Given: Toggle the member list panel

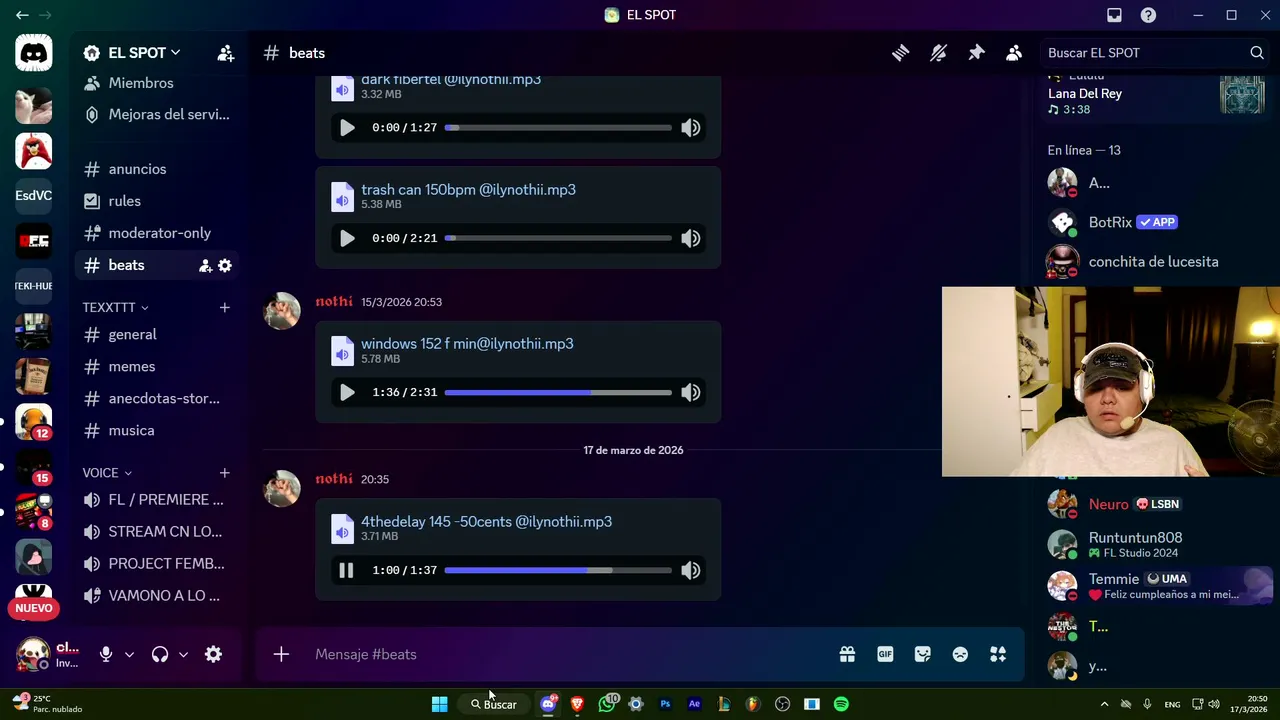Looking at the screenshot, I should click(x=1014, y=53).
